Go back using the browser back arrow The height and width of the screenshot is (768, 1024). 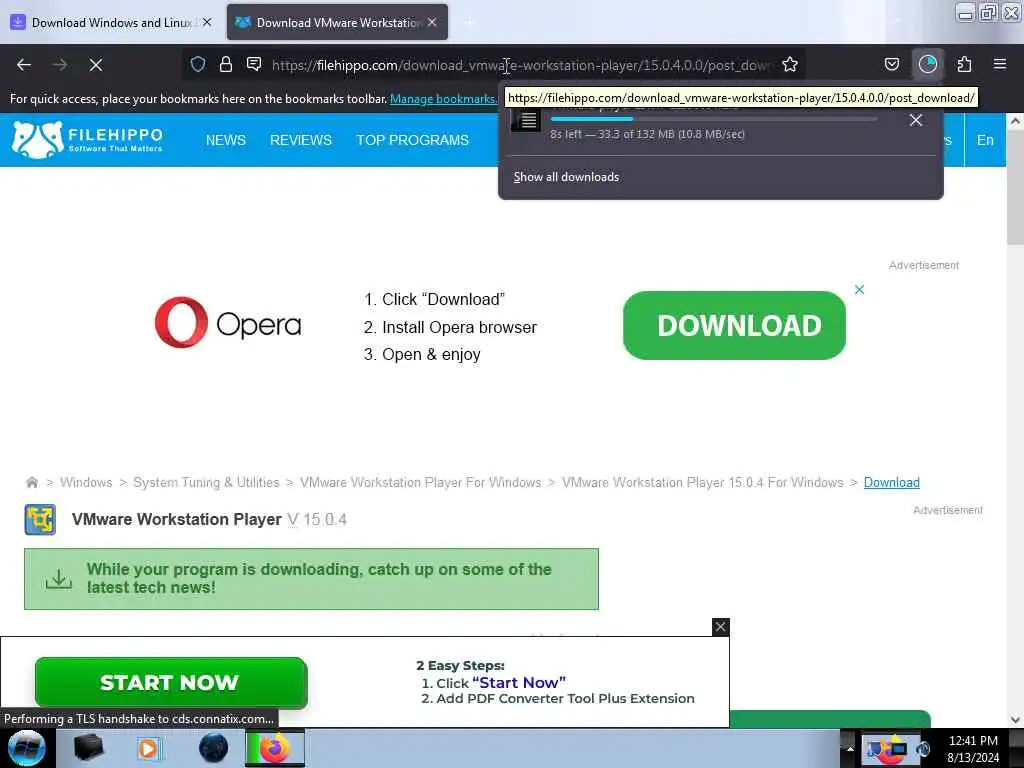pyautogui.click(x=24, y=65)
